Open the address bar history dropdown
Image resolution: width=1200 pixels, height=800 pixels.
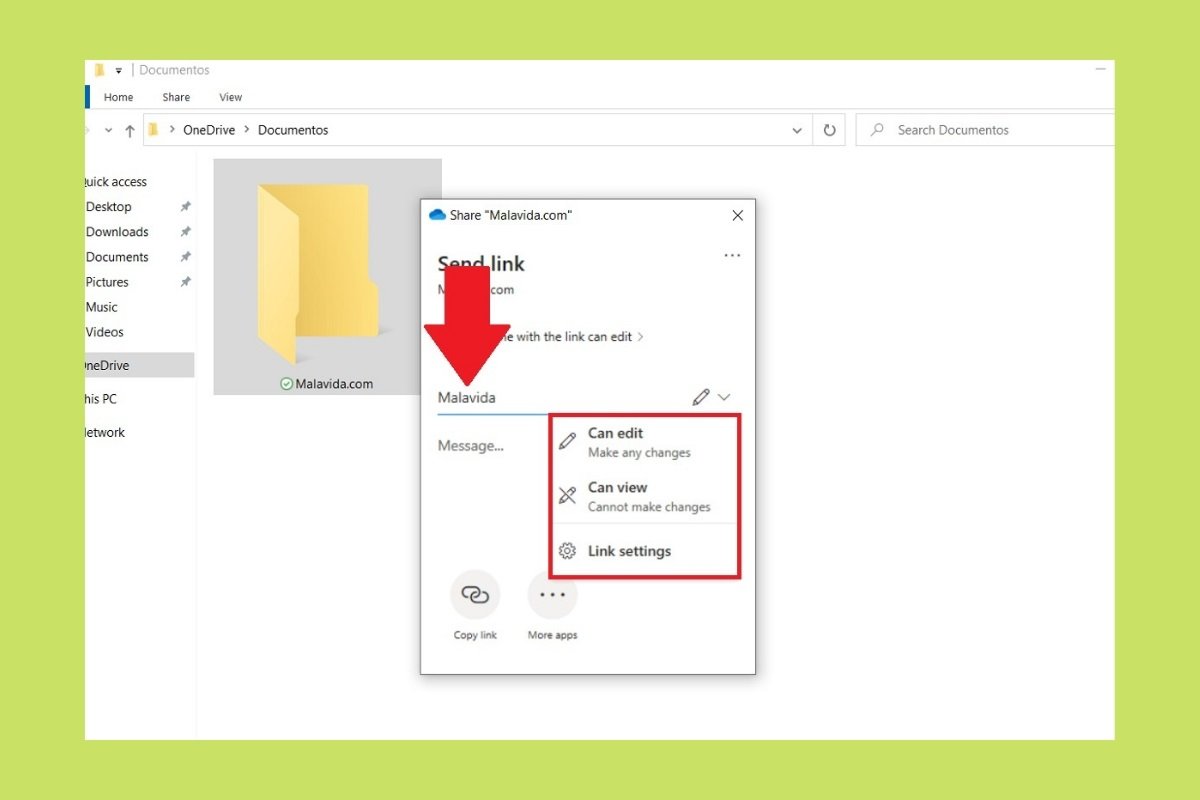(x=797, y=130)
